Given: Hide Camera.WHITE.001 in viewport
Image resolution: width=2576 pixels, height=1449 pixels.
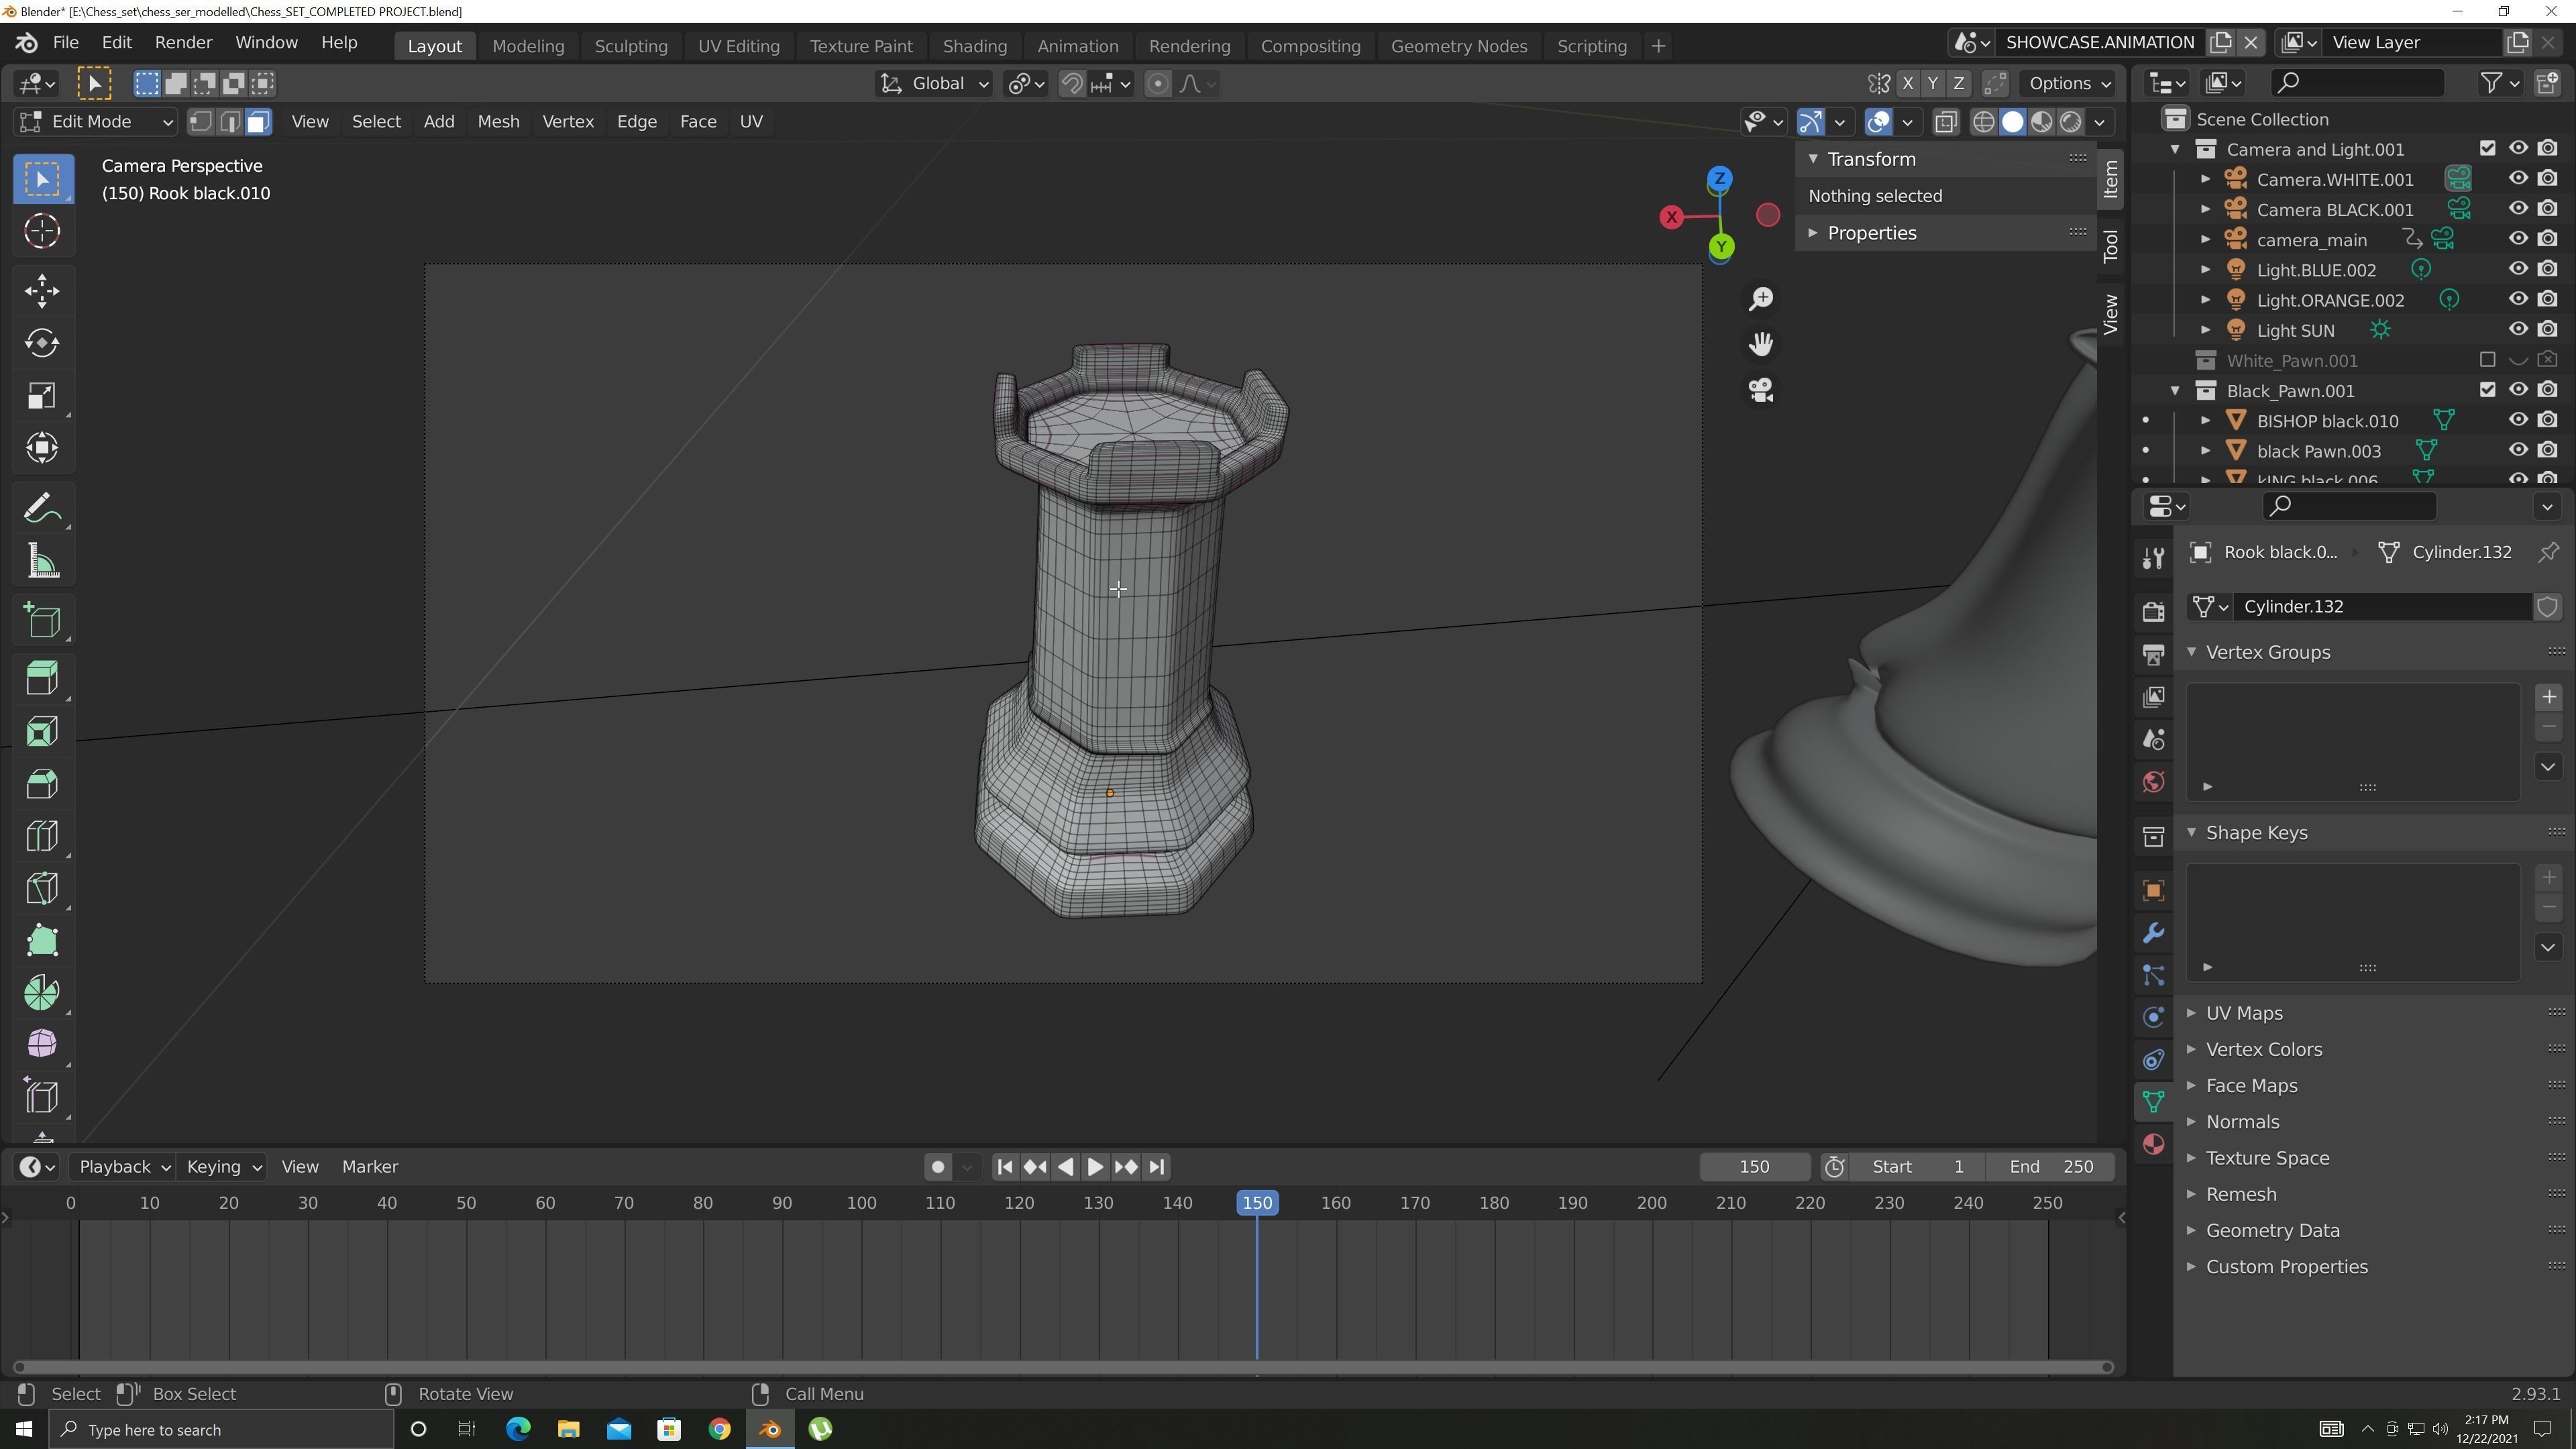Looking at the screenshot, I should 2518,178.
